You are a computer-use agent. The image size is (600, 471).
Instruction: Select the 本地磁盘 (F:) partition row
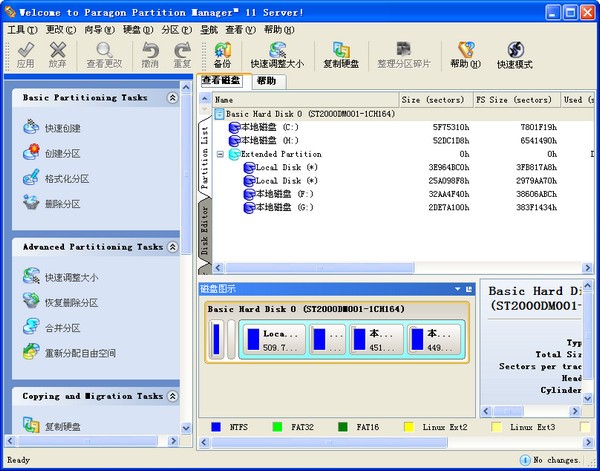[403, 194]
